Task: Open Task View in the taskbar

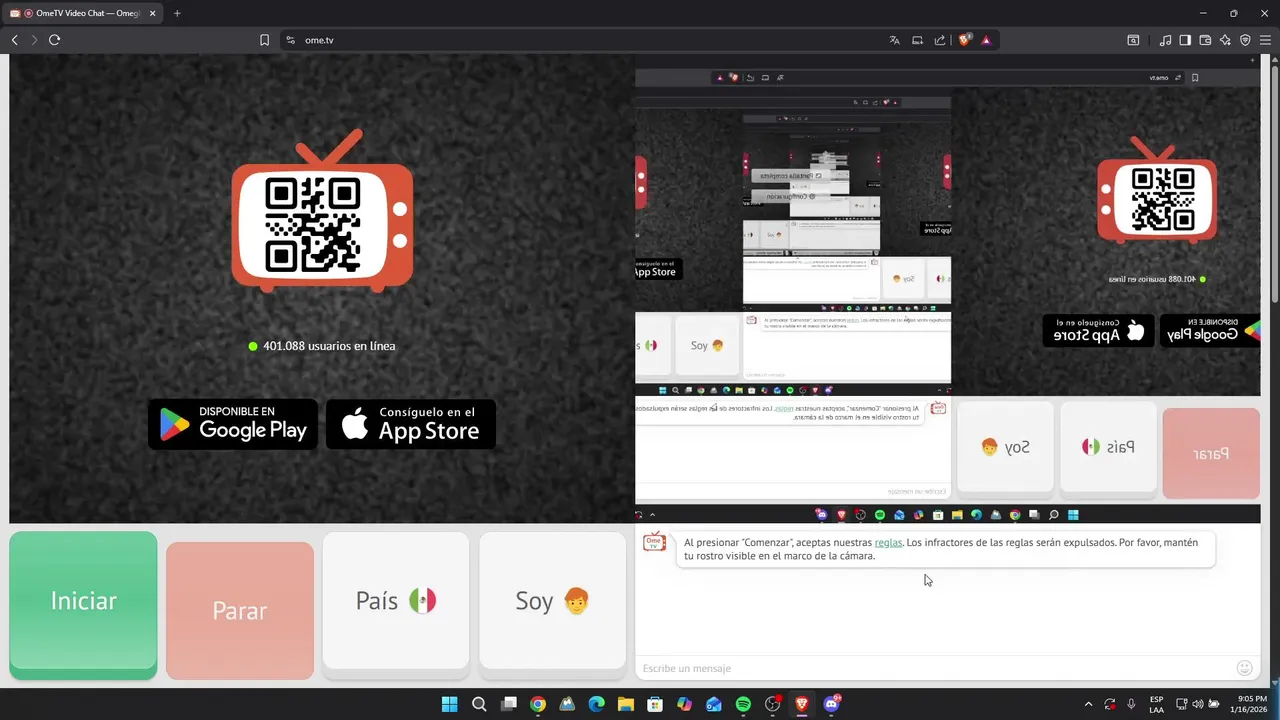Action: point(509,704)
